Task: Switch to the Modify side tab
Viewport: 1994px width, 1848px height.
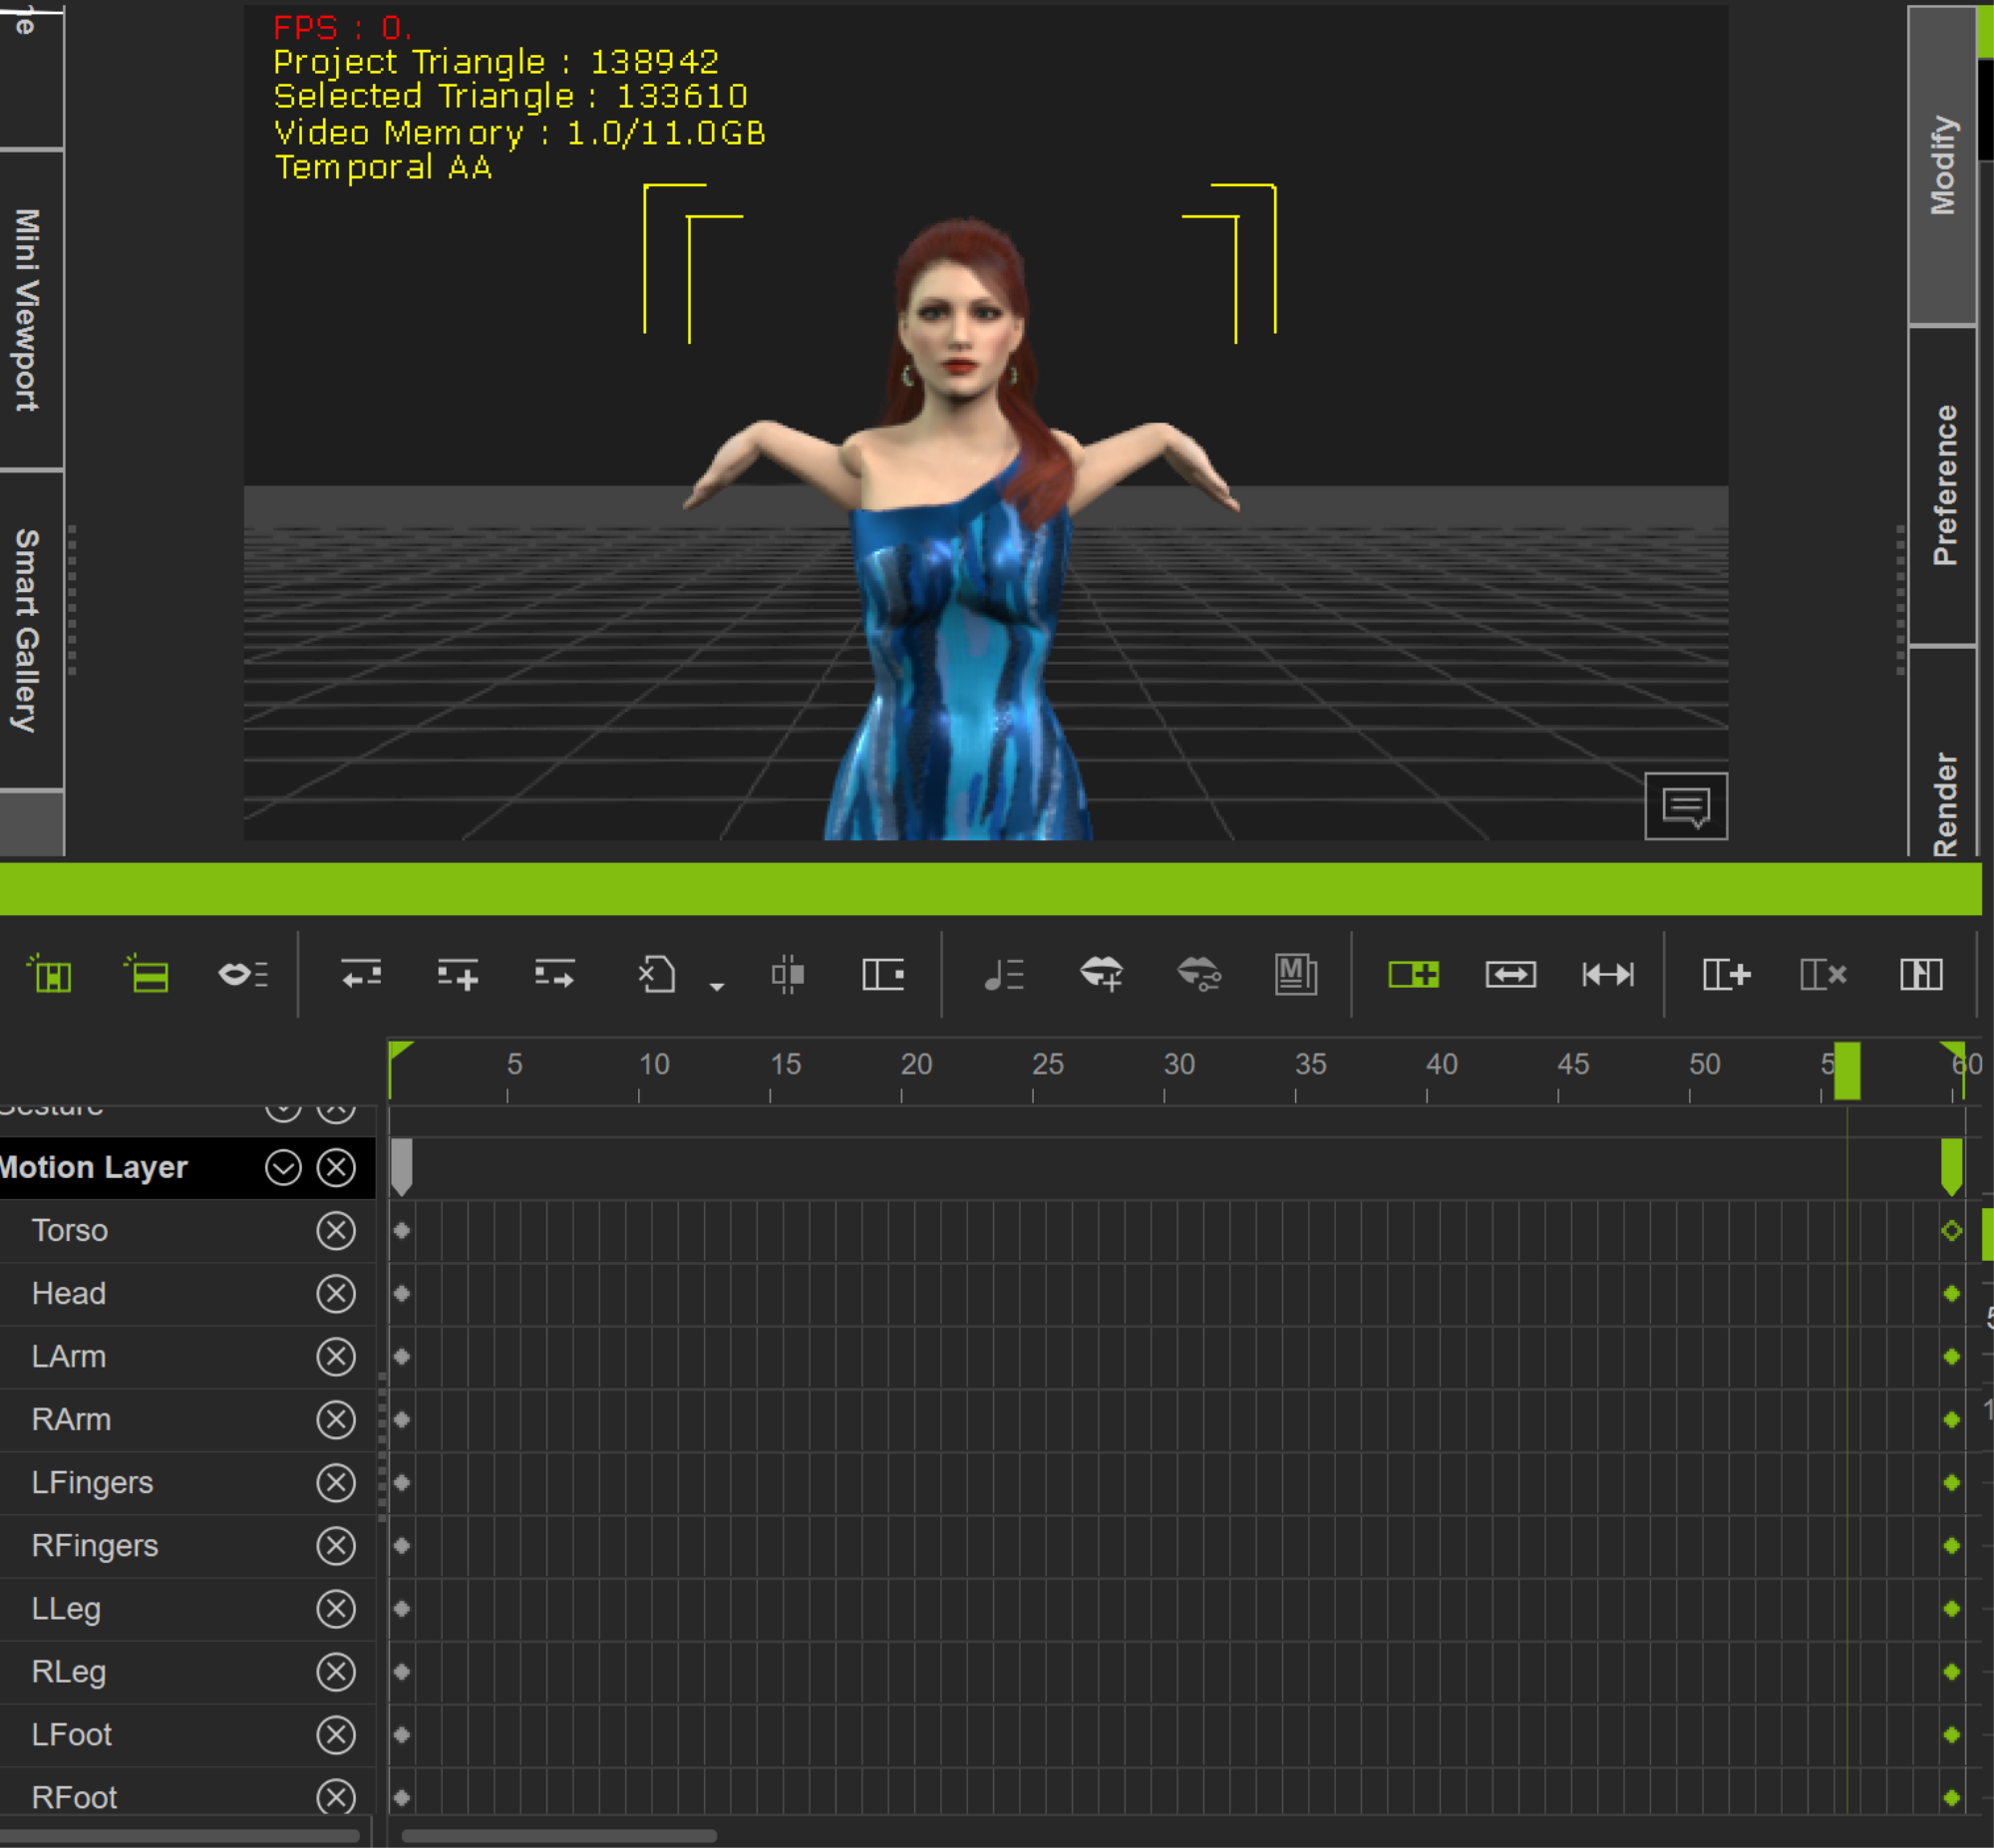Action: pos(1943,165)
